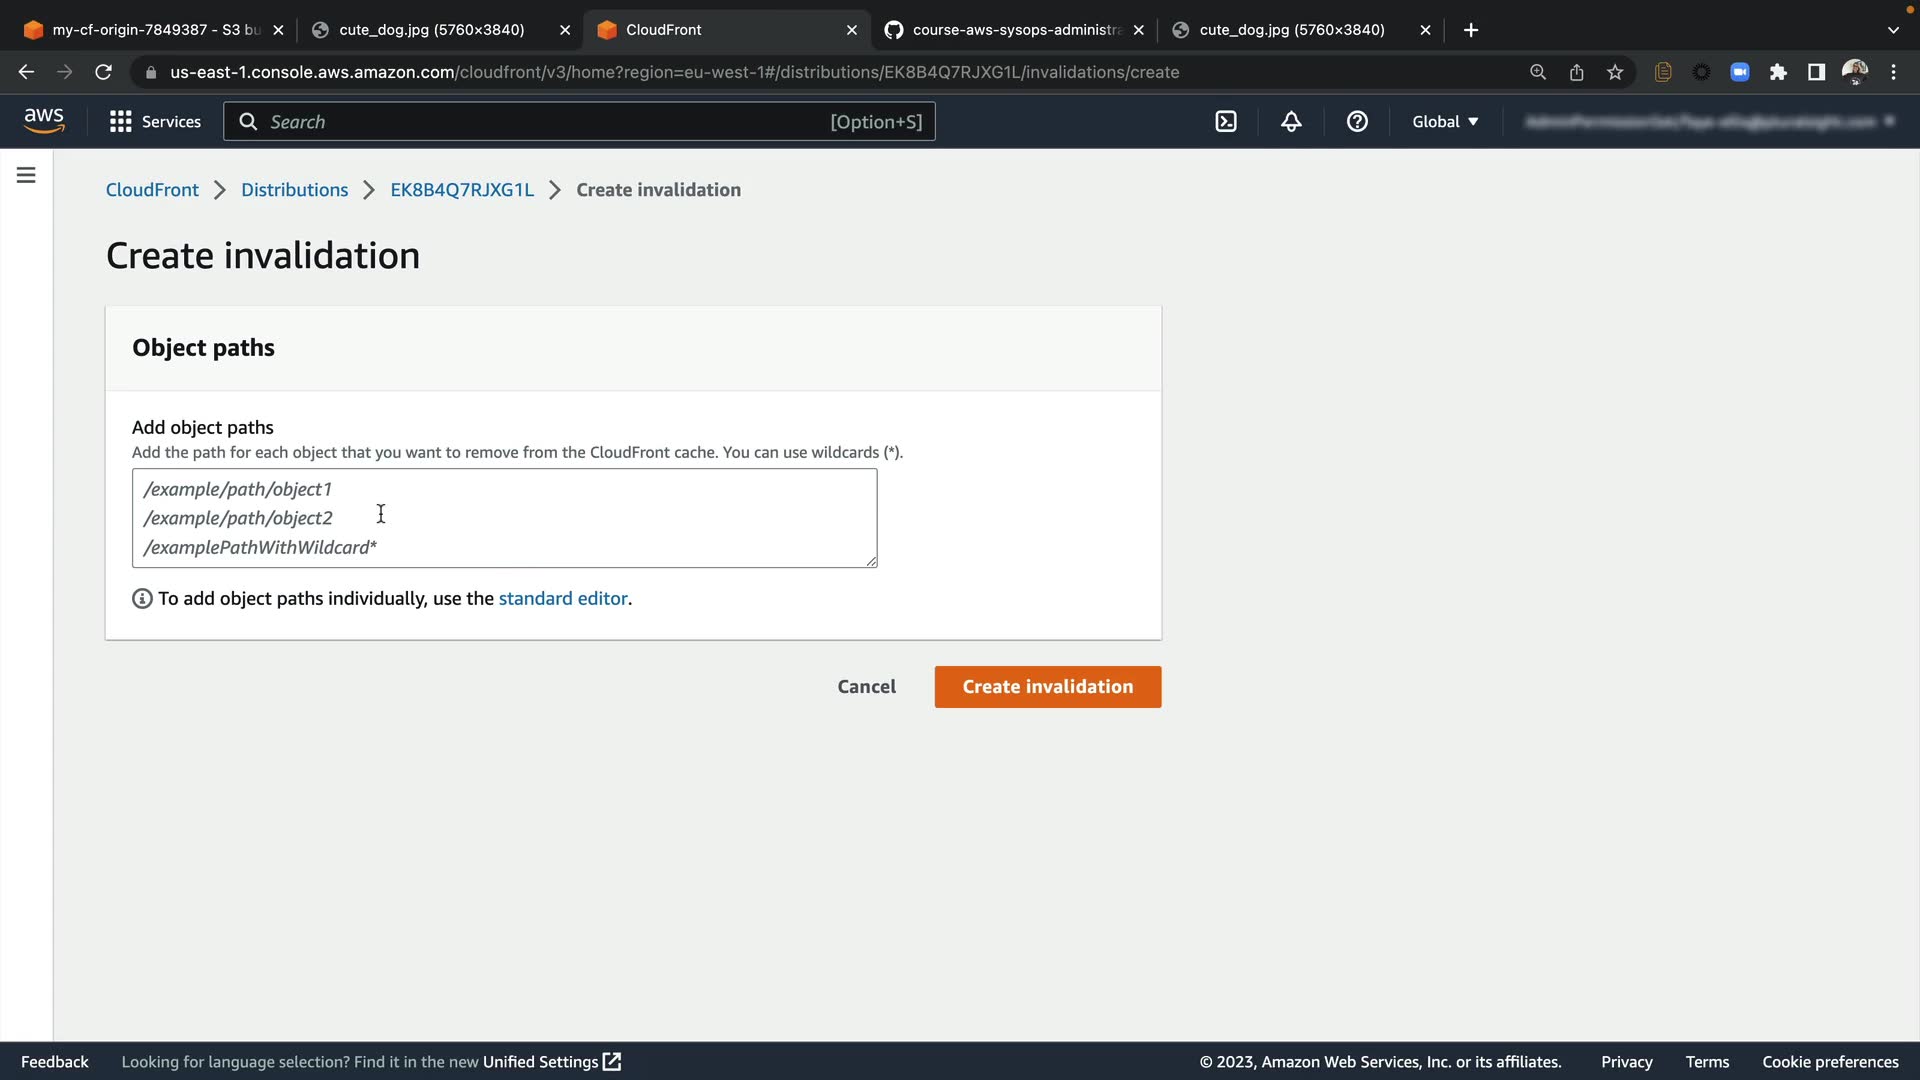
Task: Open the Global region dropdown
Action: (x=1445, y=122)
